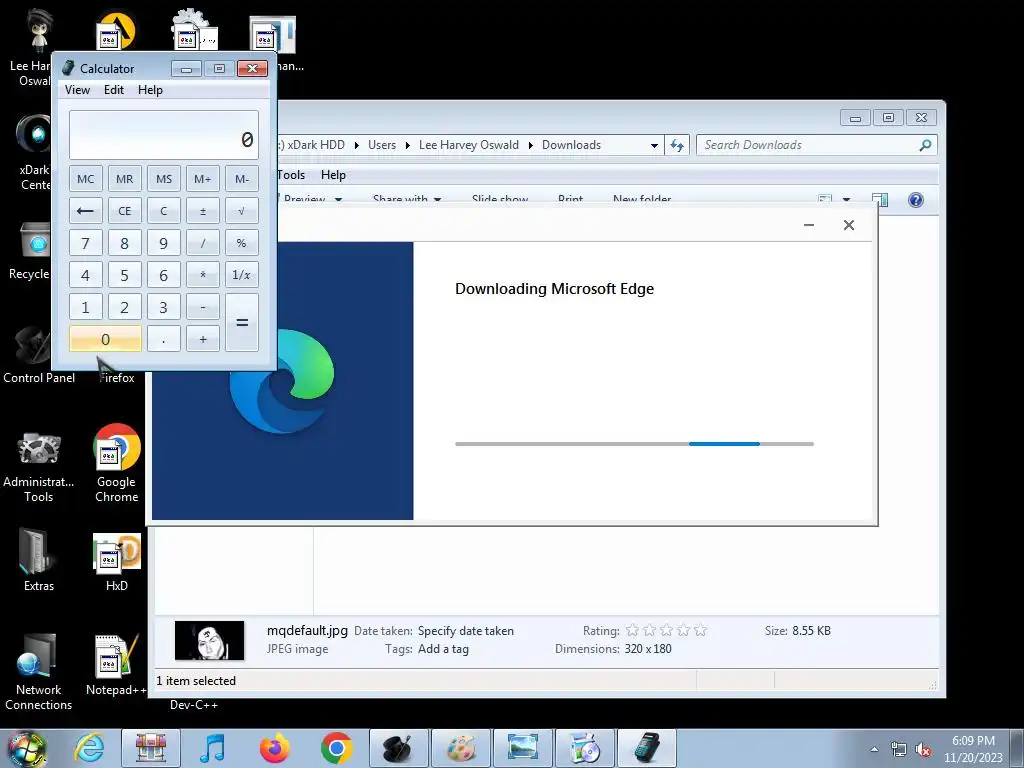Click the calculator decimal point button
Image resolution: width=1024 pixels, height=768 pixels.
click(164, 339)
